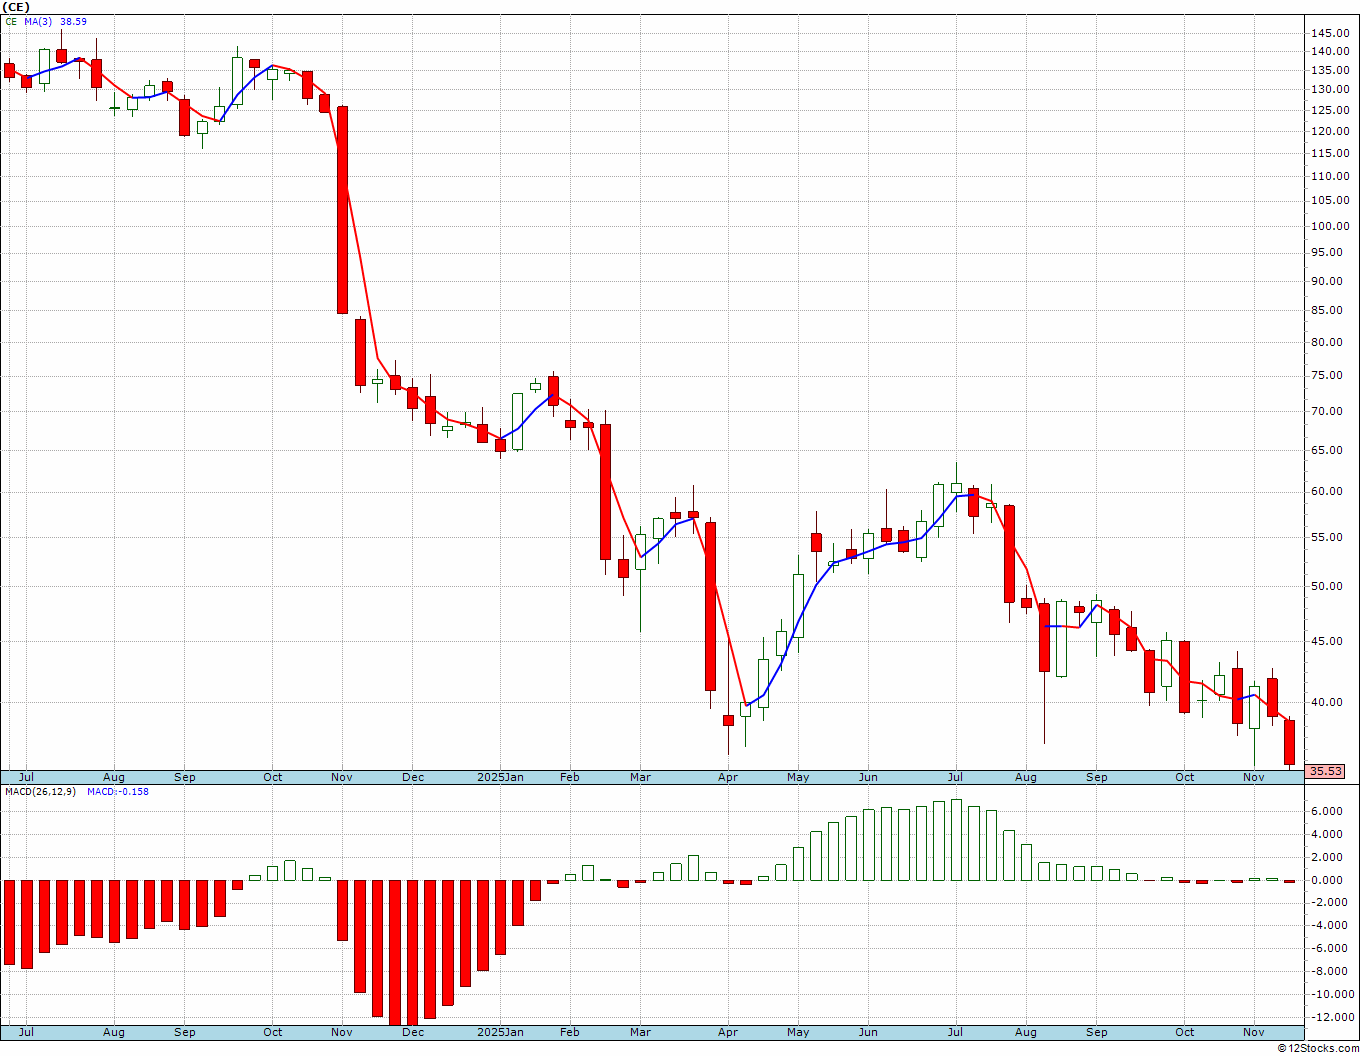This screenshot has height=1056, width=1360.
Task: Click the MACD:-0.158 value label
Action: point(117,792)
